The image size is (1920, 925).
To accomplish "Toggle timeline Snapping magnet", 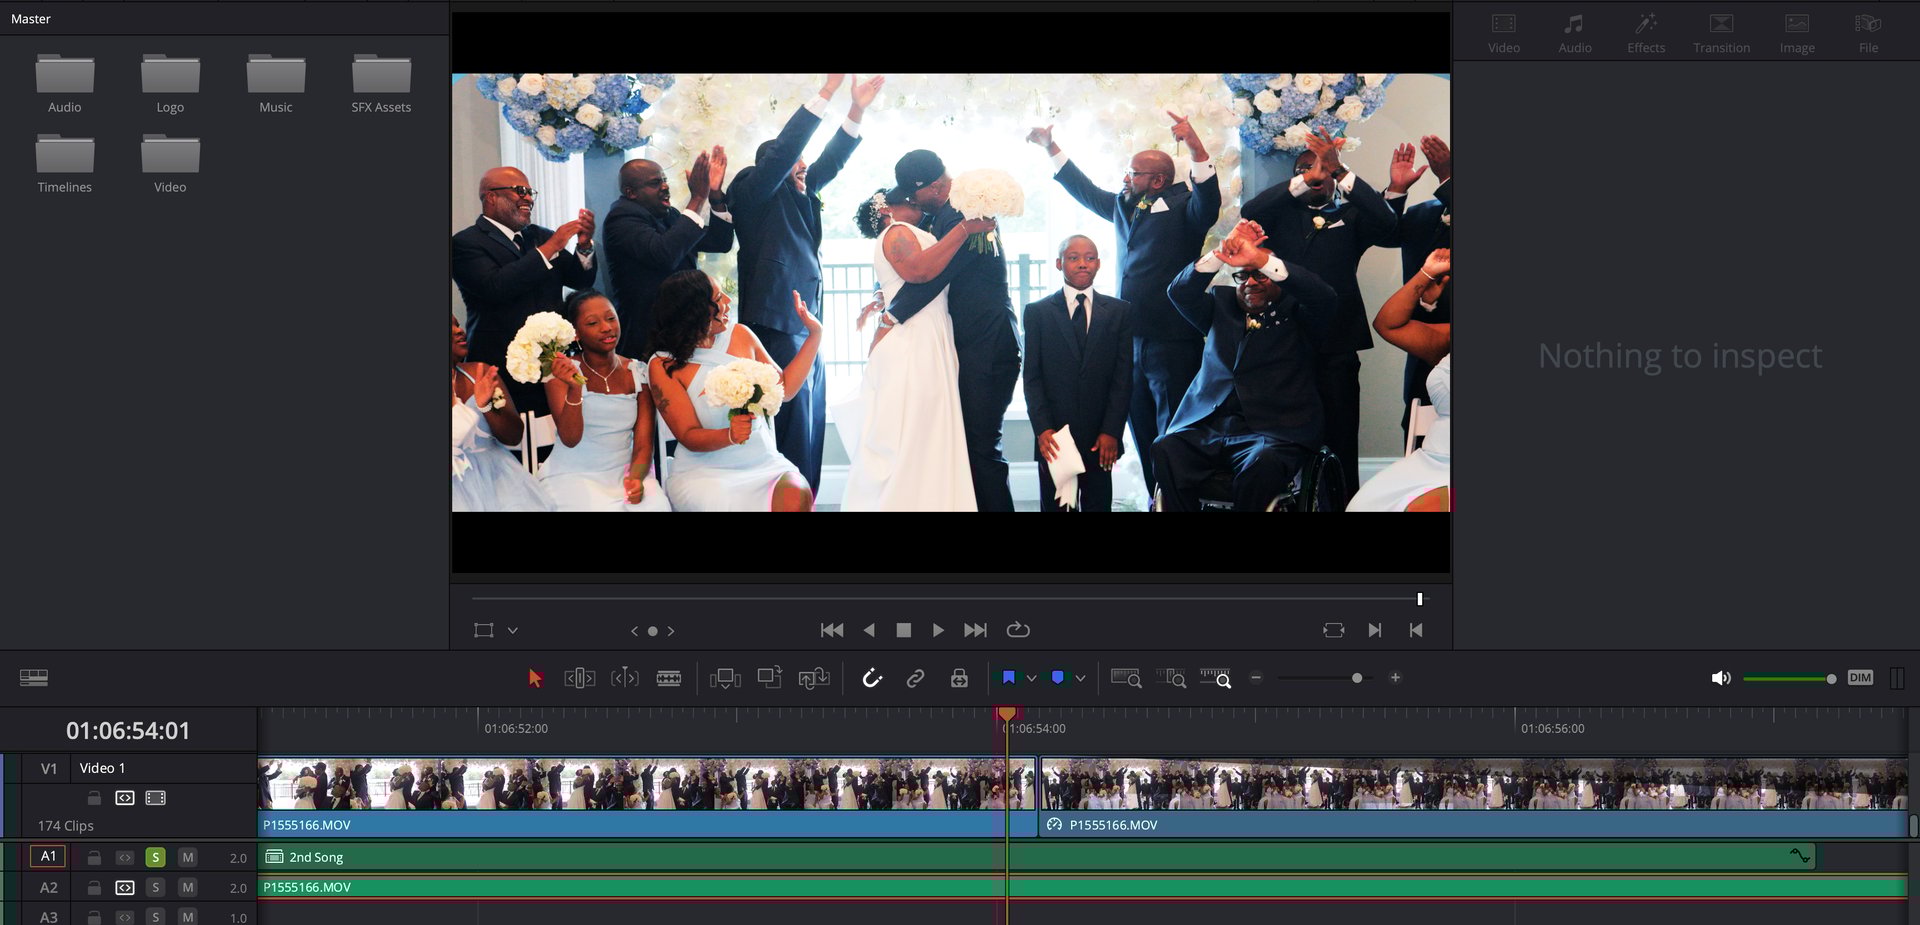I will coord(872,678).
